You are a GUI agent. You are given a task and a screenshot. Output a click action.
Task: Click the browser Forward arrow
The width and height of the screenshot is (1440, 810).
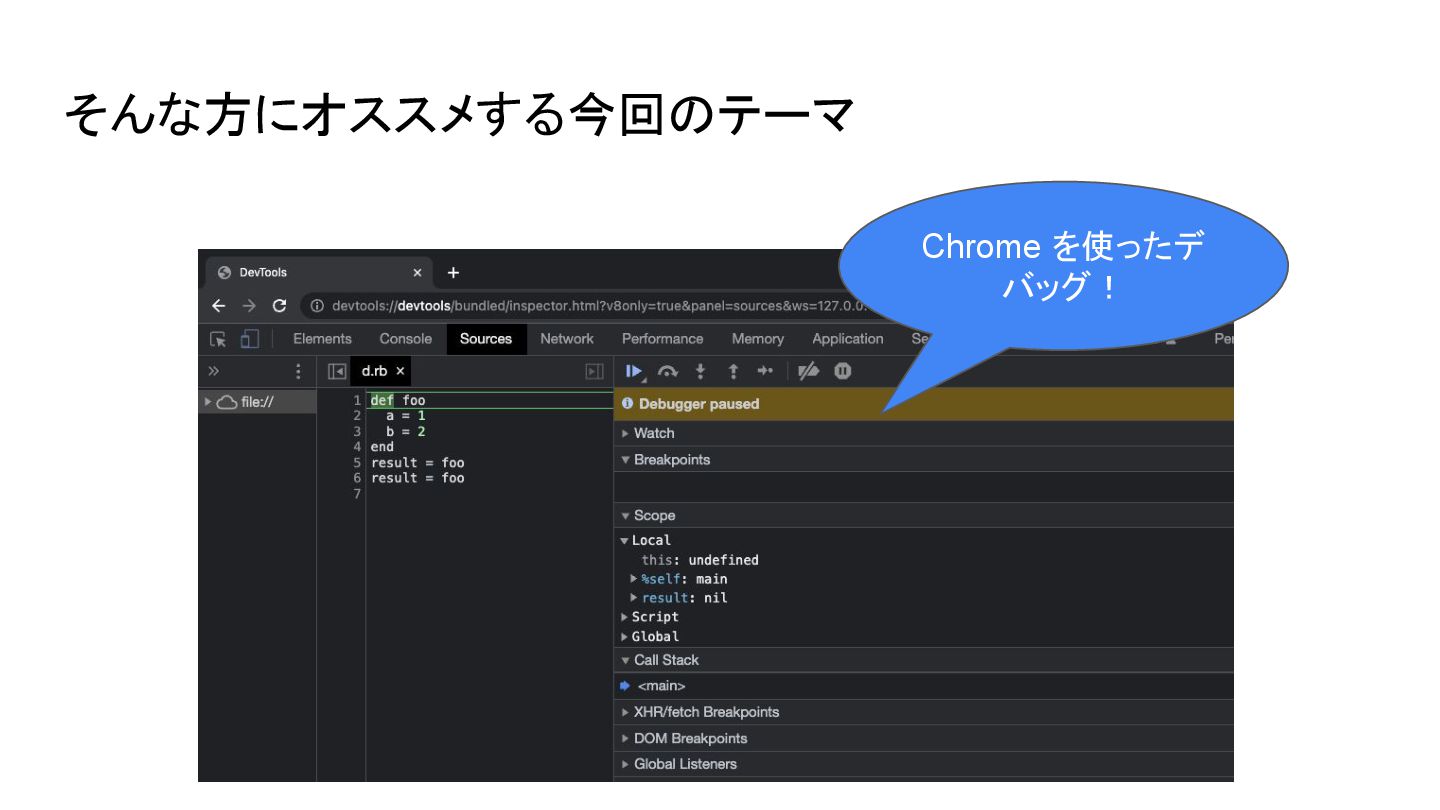coord(250,306)
